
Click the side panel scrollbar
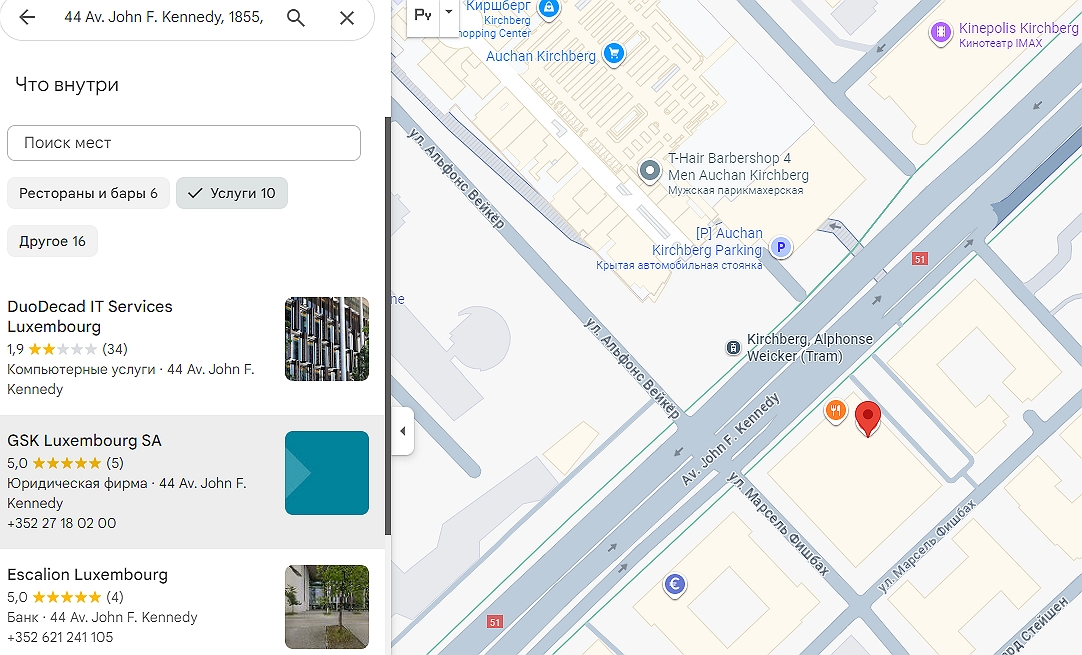tap(388, 324)
